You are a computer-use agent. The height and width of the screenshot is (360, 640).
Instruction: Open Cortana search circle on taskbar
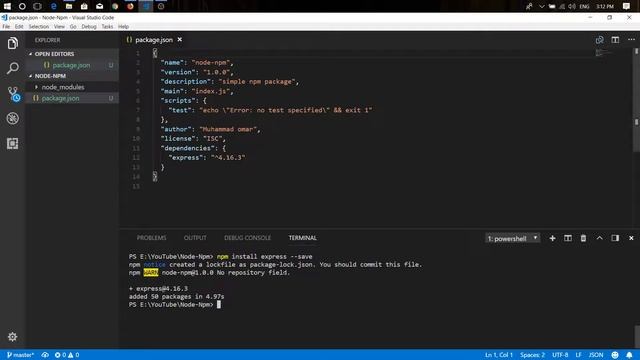[22, 6]
